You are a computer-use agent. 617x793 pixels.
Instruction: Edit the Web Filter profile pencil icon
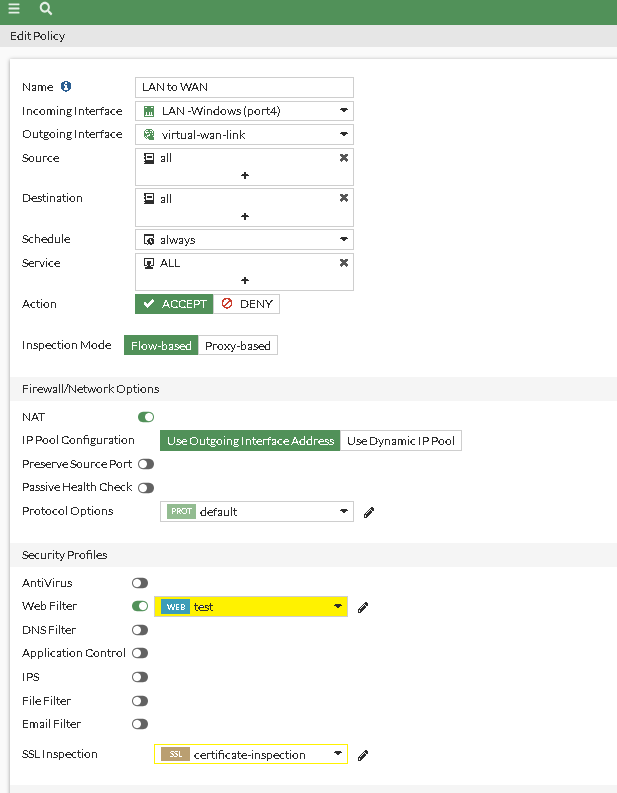(363, 607)
